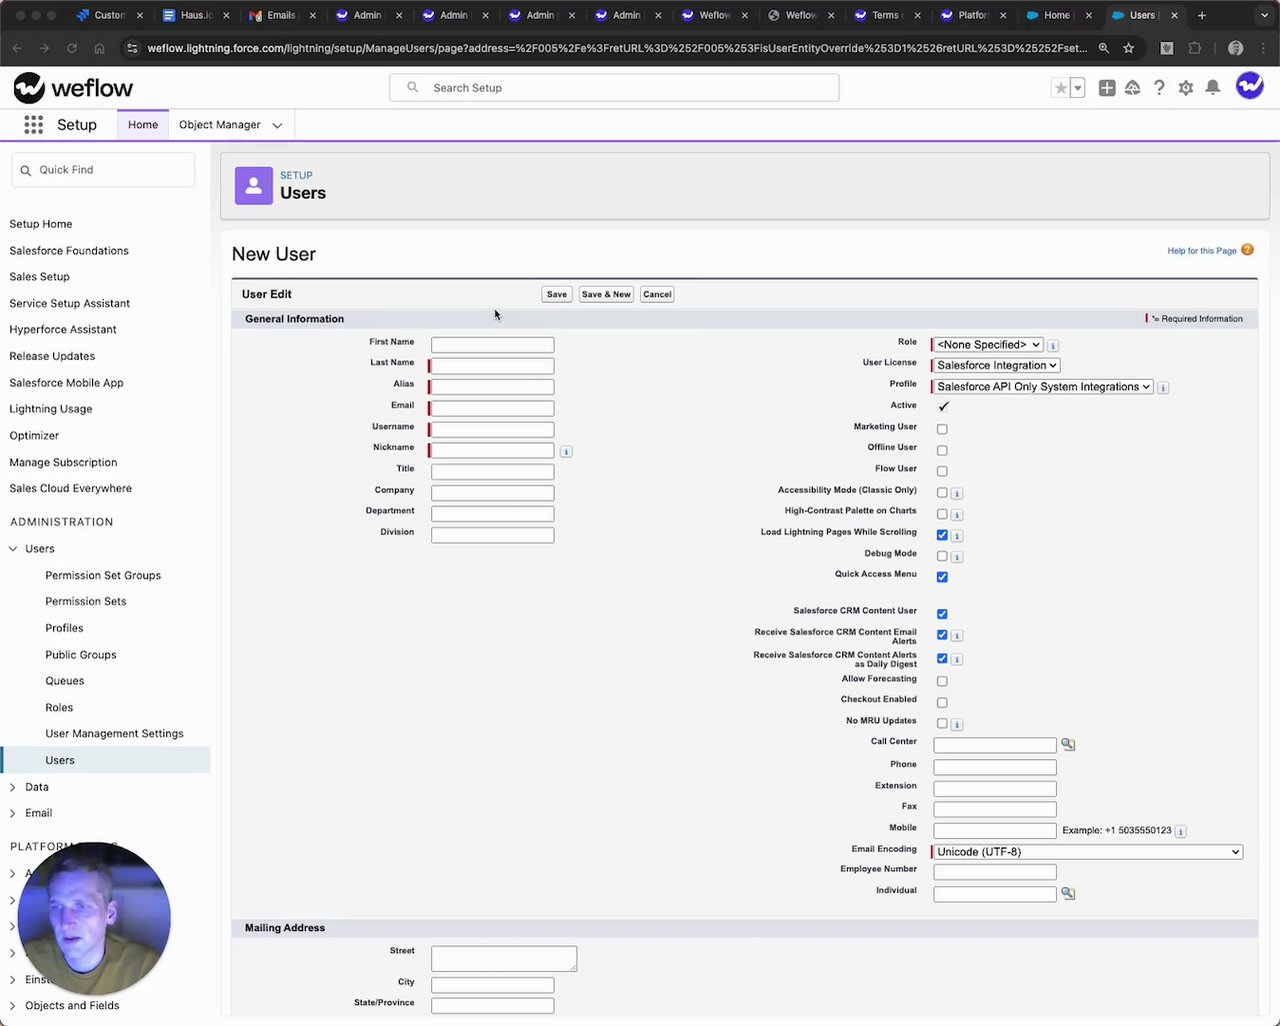Expand the Data section in sidebar
Screen dimensions: 1280x1026
[x=13, y=787]
